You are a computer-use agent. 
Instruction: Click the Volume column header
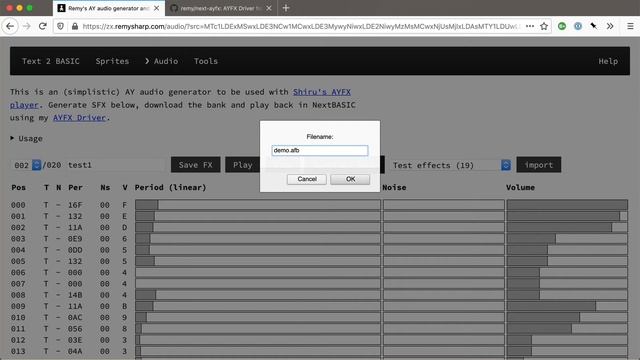520,187
